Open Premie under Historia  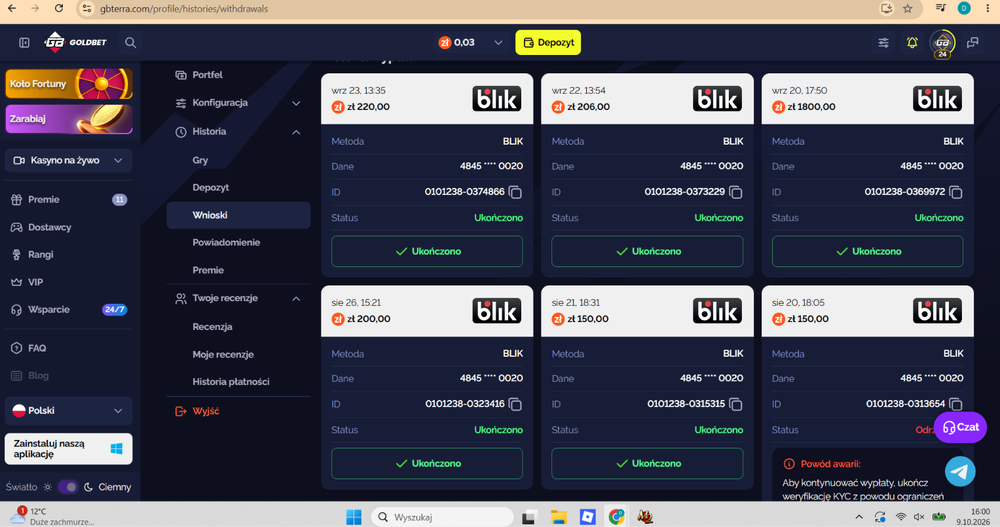[x=208, y=270]
